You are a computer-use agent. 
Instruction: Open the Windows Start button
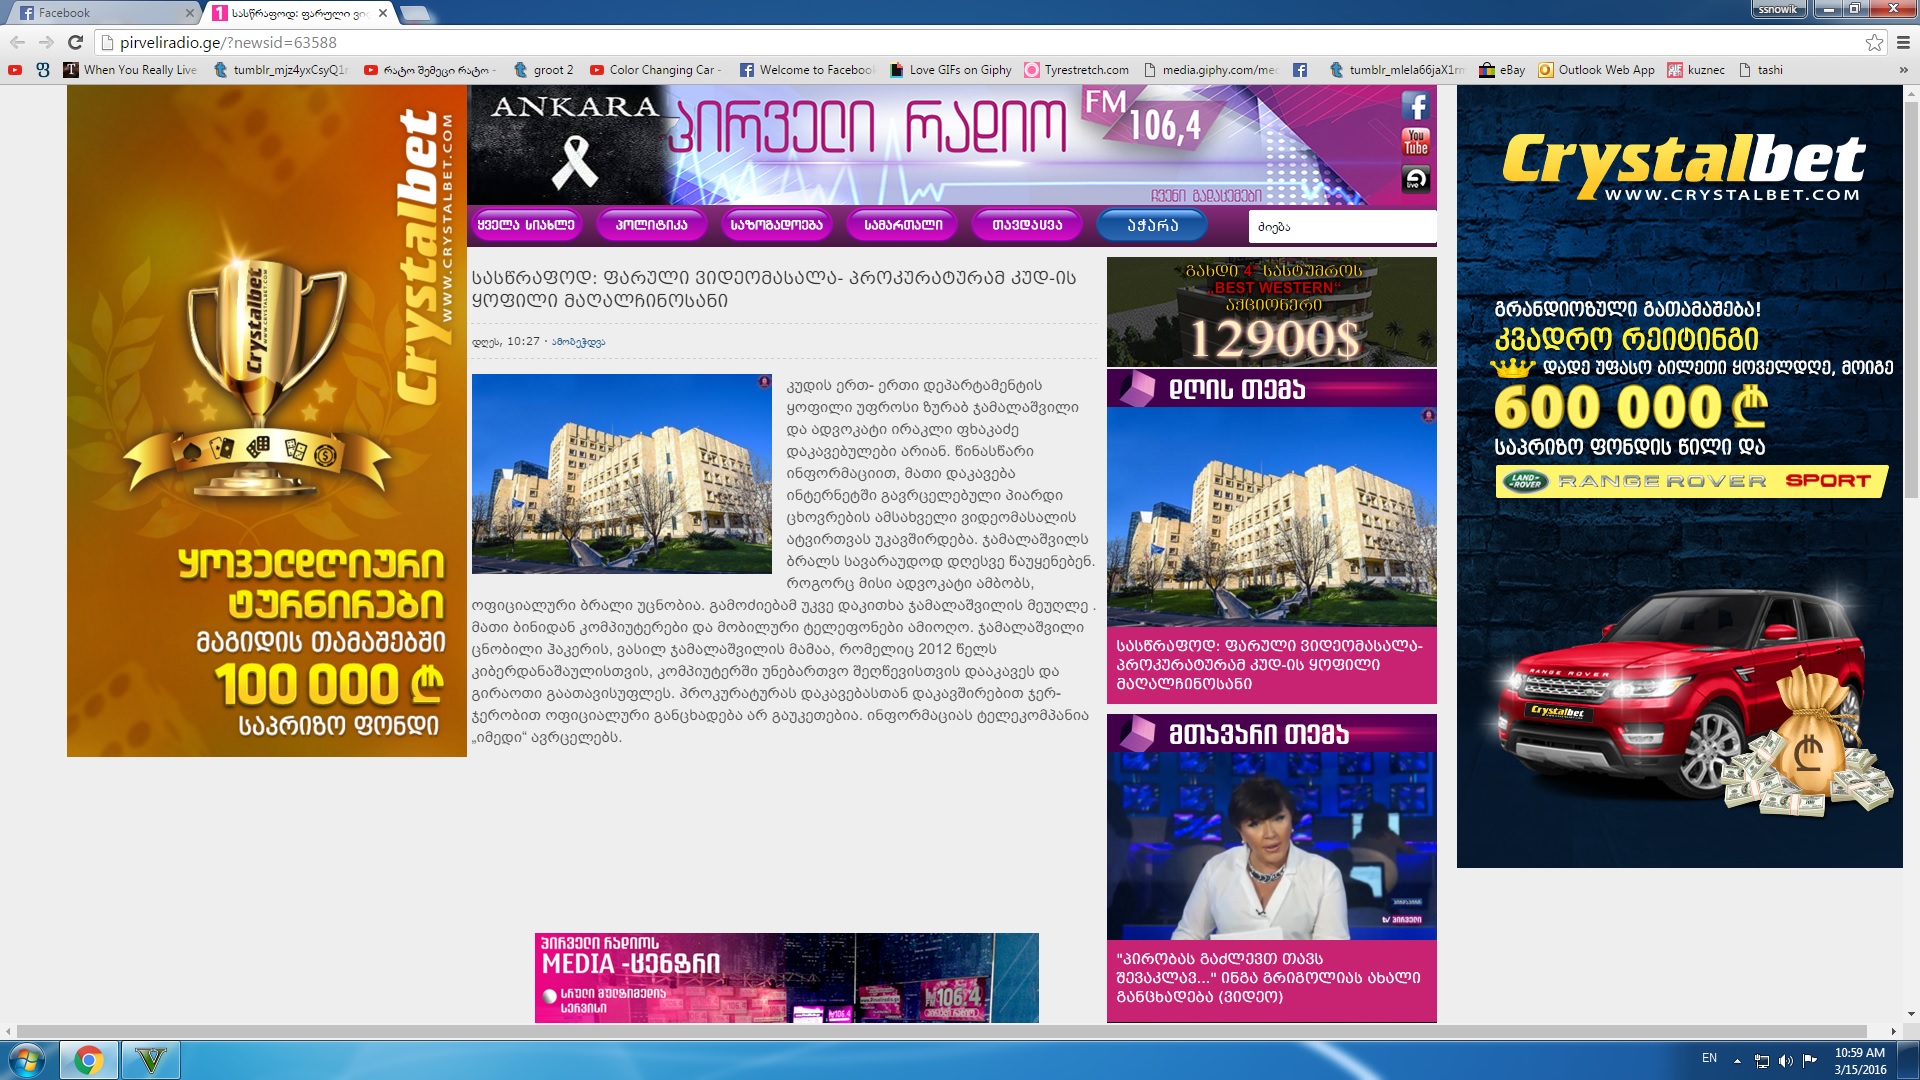(26, 1060)
